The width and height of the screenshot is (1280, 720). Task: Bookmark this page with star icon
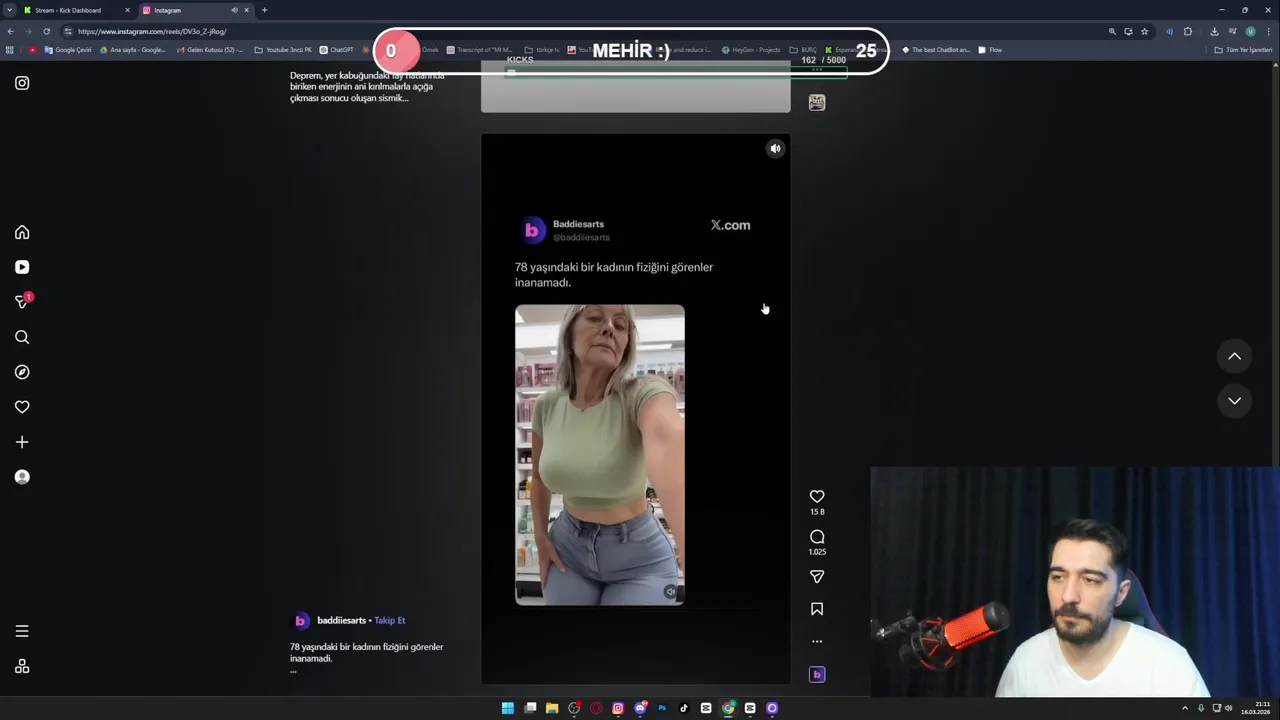tap(1145, 31)
